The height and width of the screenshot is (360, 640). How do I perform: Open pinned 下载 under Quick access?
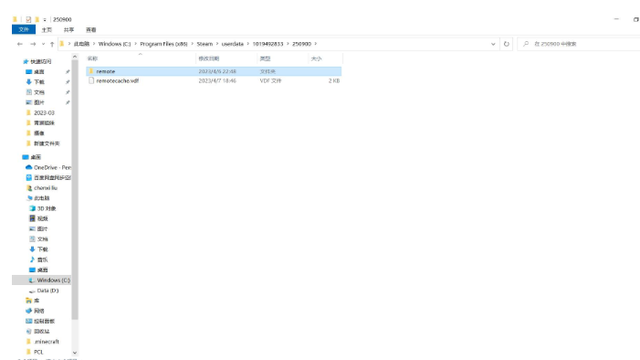tap(39, 82)
